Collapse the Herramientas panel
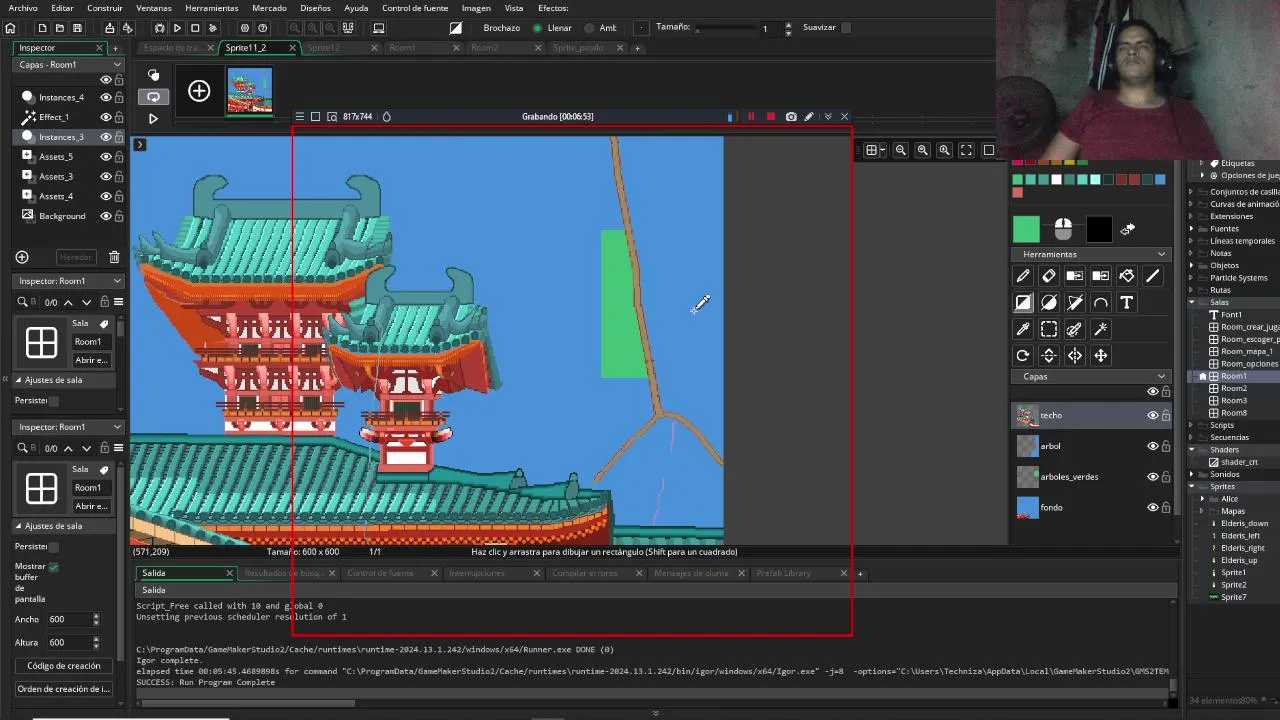 pyautogui.click(x=1161, y=254)
